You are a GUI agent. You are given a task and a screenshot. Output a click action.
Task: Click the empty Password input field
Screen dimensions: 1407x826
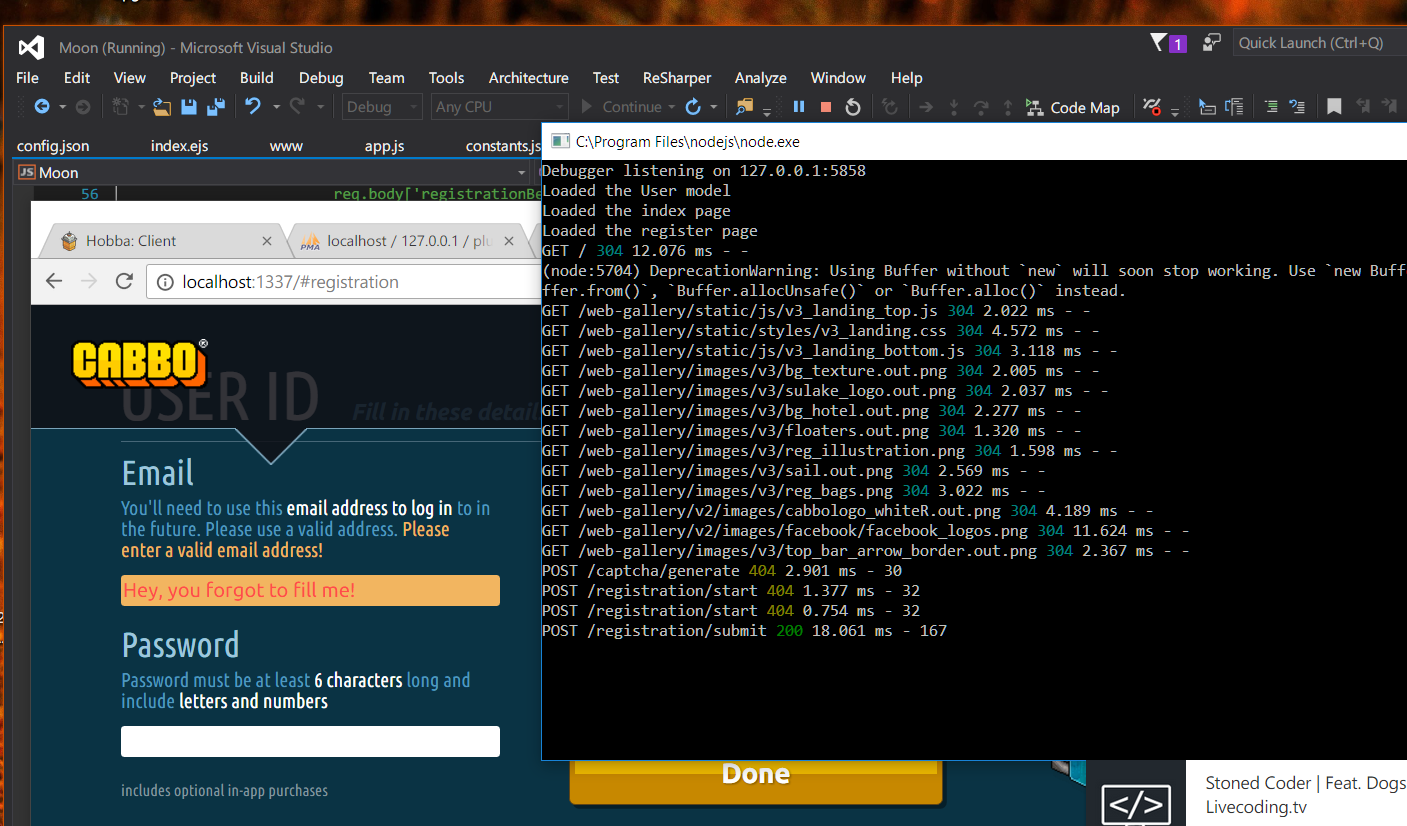point(310,741)
